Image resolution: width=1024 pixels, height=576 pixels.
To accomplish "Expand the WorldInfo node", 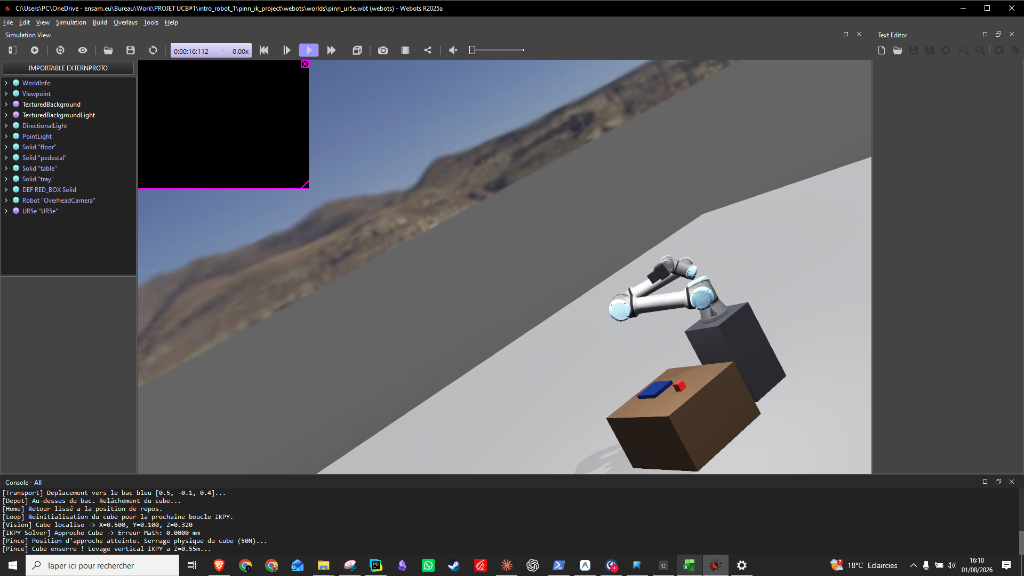I will 7,83.
